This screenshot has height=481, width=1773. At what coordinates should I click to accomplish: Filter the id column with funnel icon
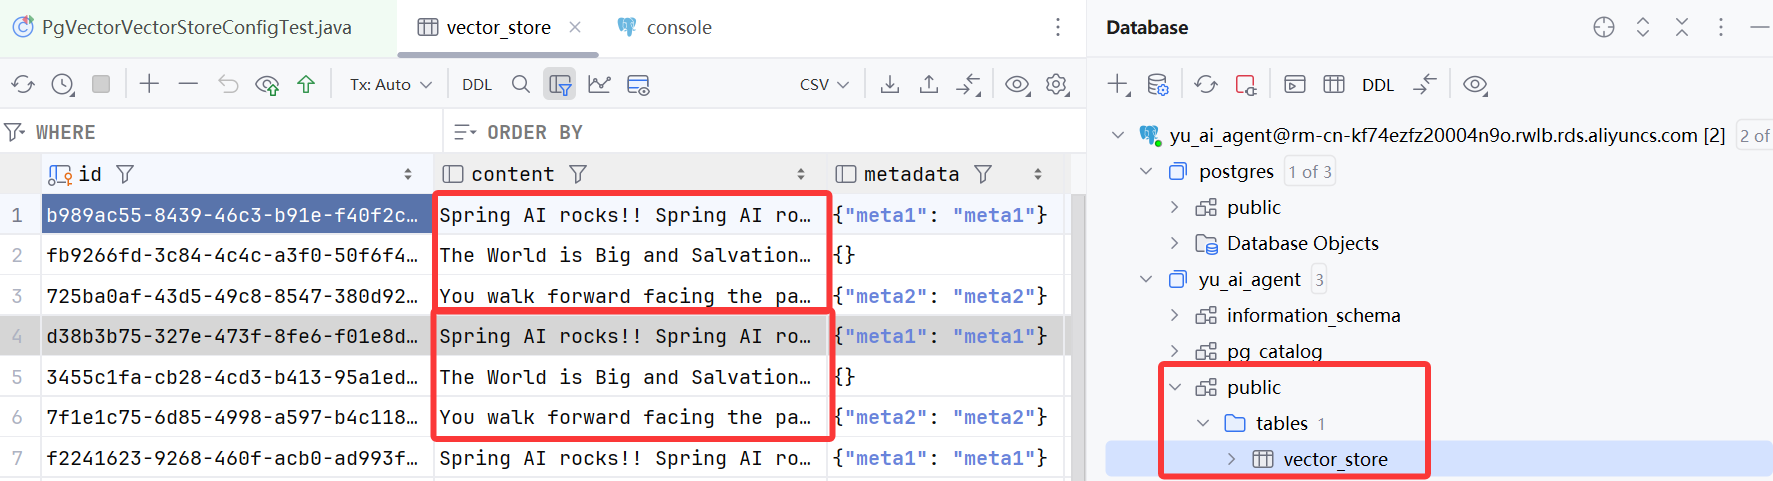pos(125,174)
